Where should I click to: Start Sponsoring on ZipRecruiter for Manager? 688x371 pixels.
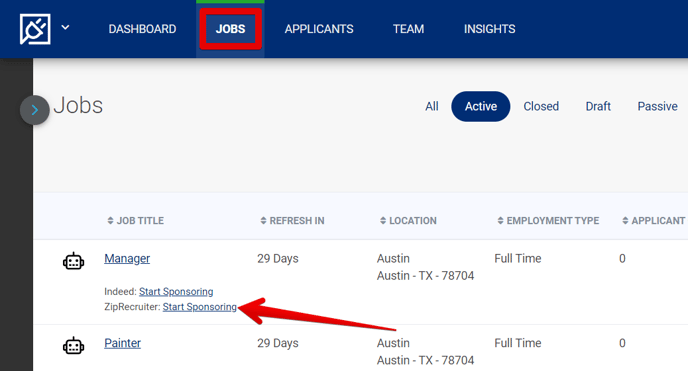click(x=200, y=307)
